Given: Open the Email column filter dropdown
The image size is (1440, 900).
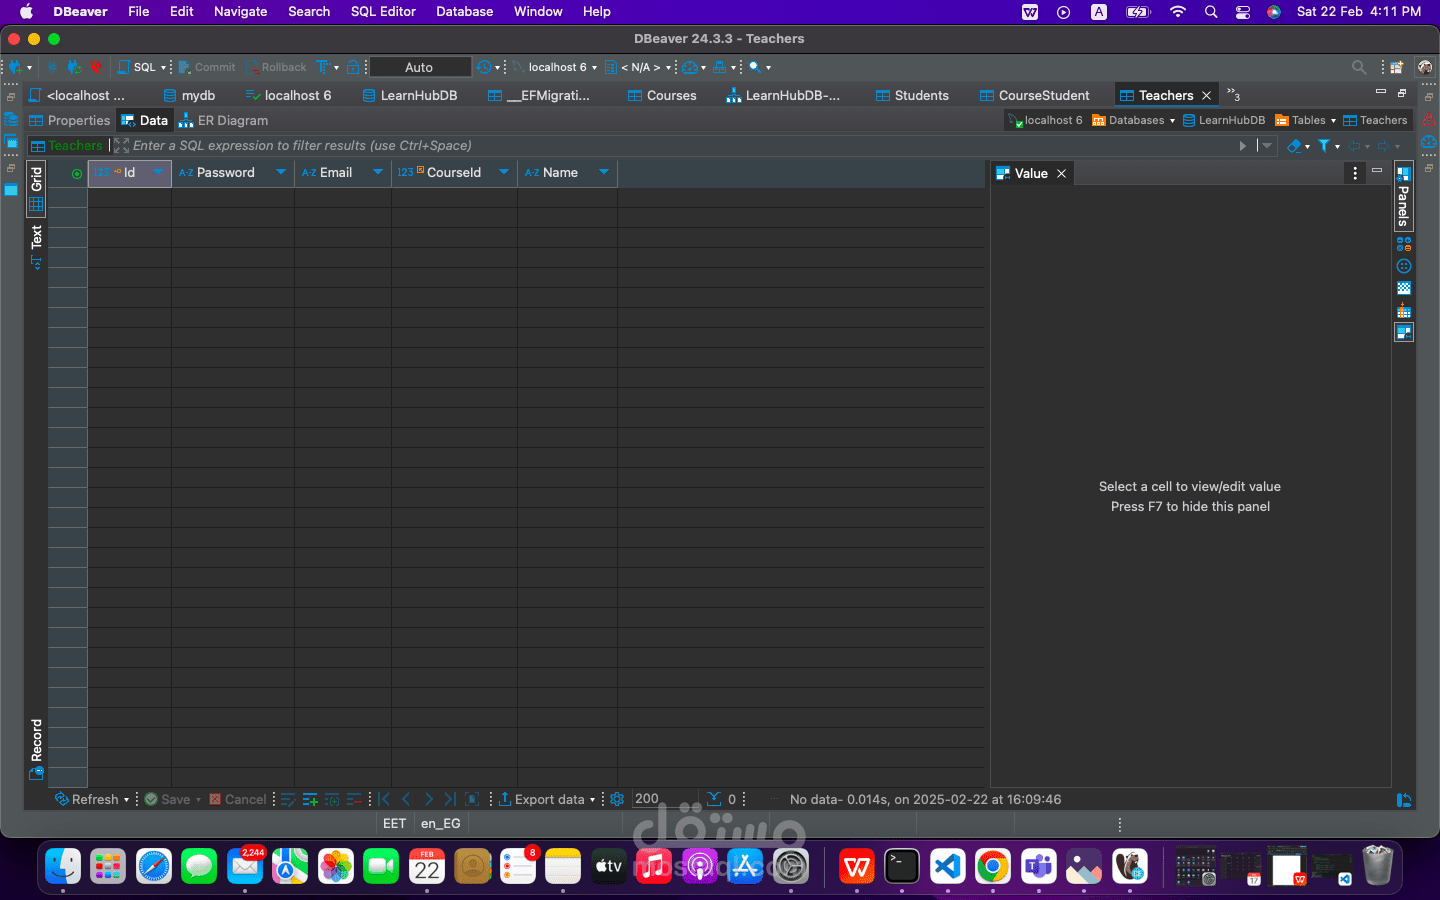Looking at the screenshot, I should pyautogui.click(x=377, y=172).
